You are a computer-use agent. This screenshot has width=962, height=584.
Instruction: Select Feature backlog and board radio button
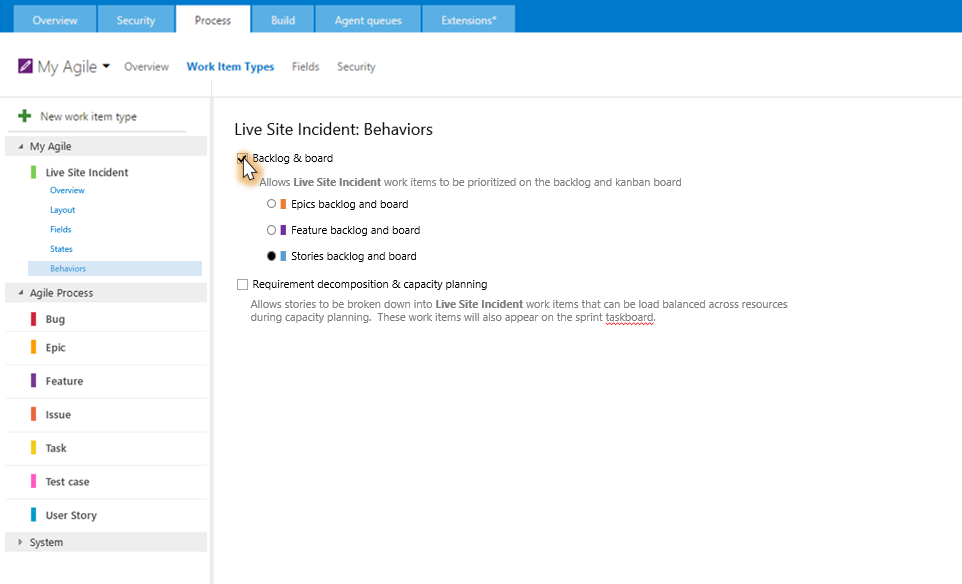pos(271,230)
